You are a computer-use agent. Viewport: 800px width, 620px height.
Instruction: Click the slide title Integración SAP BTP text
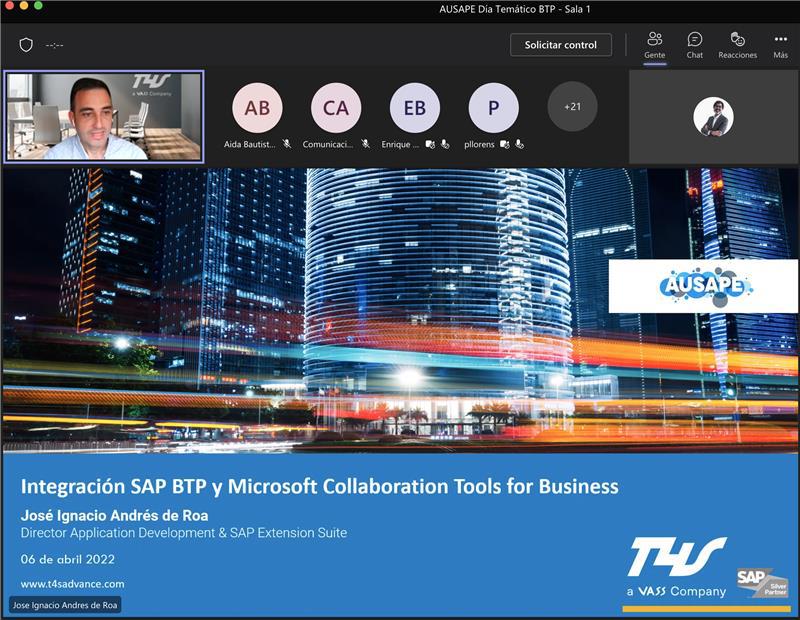(x=319, y=486)
